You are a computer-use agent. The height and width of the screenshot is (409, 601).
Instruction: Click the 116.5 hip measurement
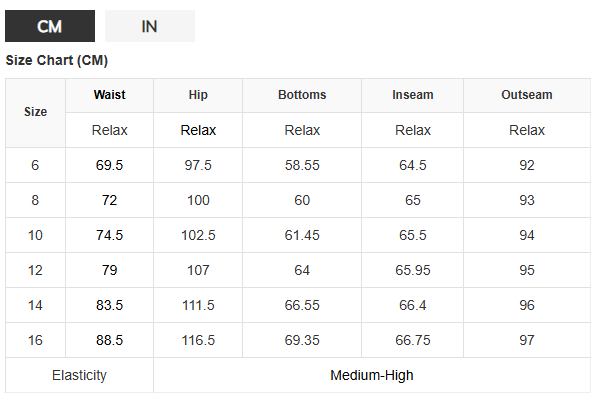tap(198, 340)
